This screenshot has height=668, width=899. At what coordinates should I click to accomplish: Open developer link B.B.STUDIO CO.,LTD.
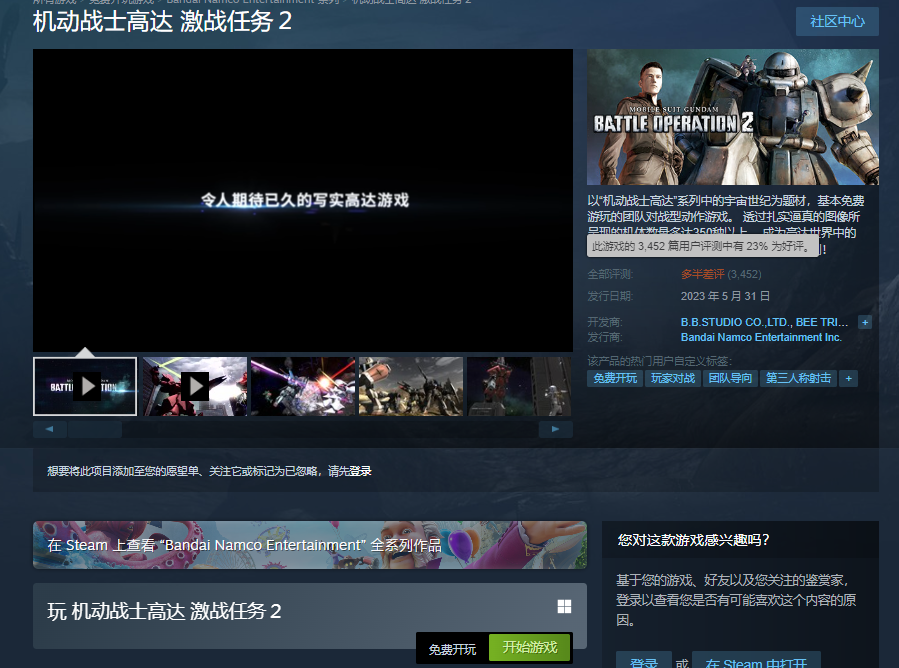coord(734,322)
